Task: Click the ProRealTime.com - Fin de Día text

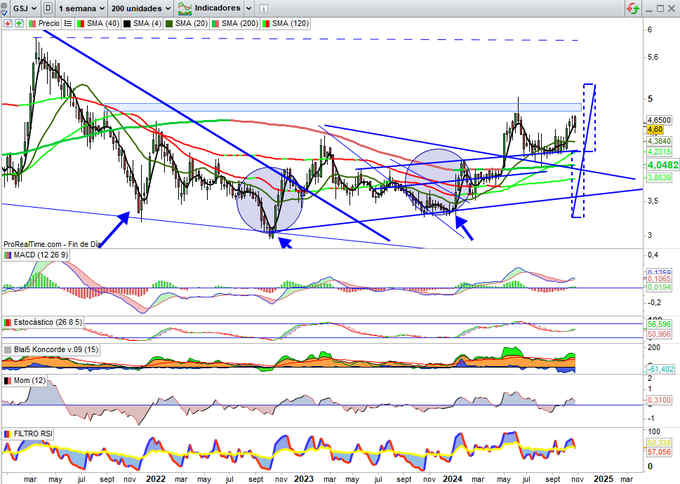Action: (52, 244)
